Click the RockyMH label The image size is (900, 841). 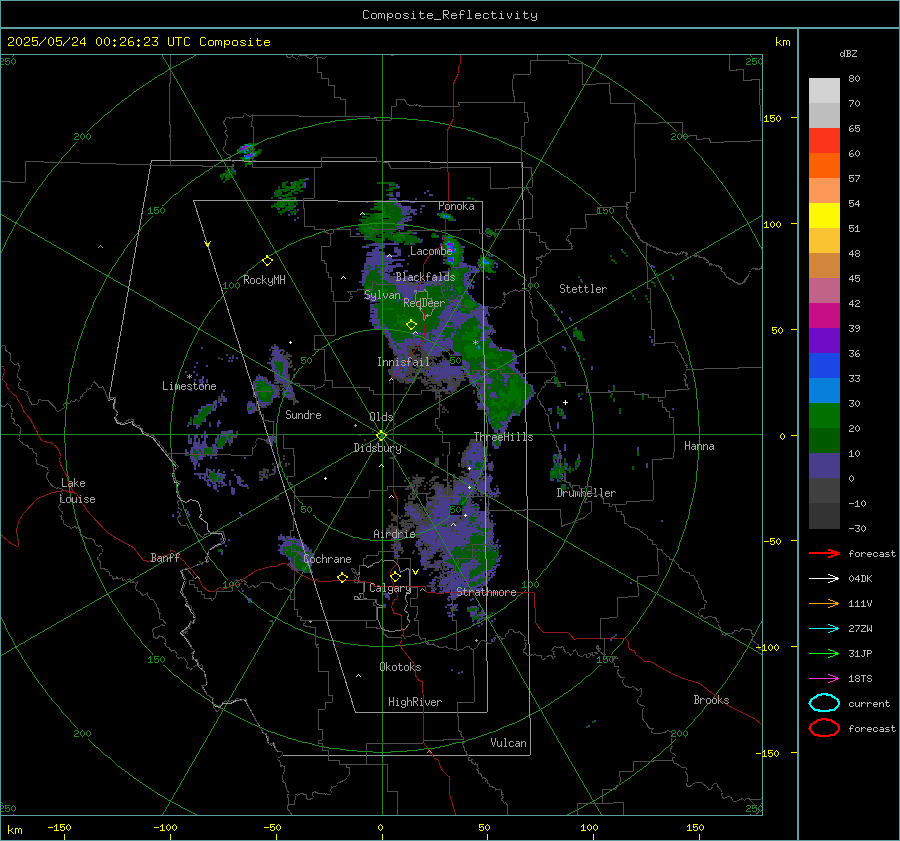tap(264, 280)
